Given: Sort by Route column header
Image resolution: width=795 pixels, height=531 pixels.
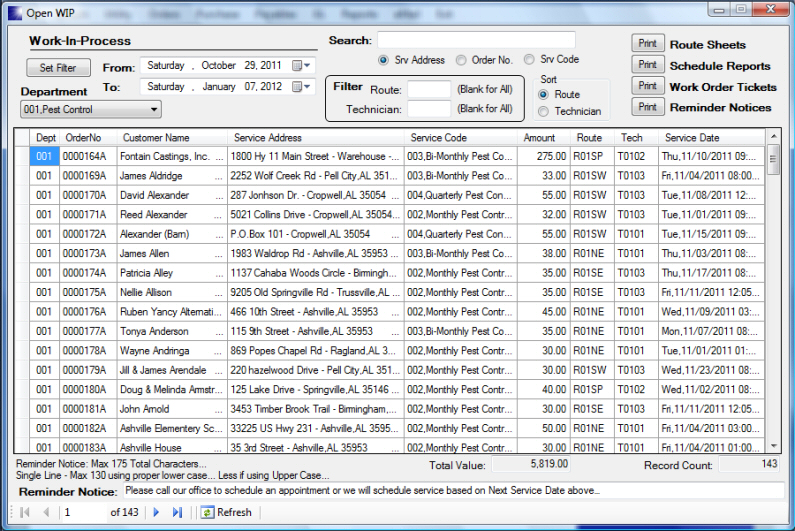Looking at the screenshot, I should (592, 137).
